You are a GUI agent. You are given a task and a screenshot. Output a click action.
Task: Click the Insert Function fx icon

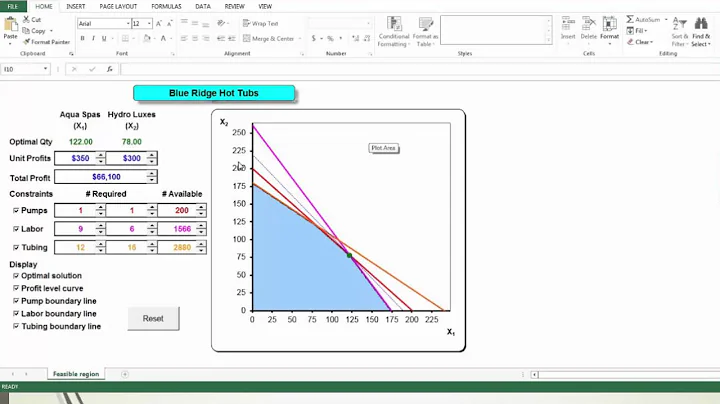[x=110, y=69]
